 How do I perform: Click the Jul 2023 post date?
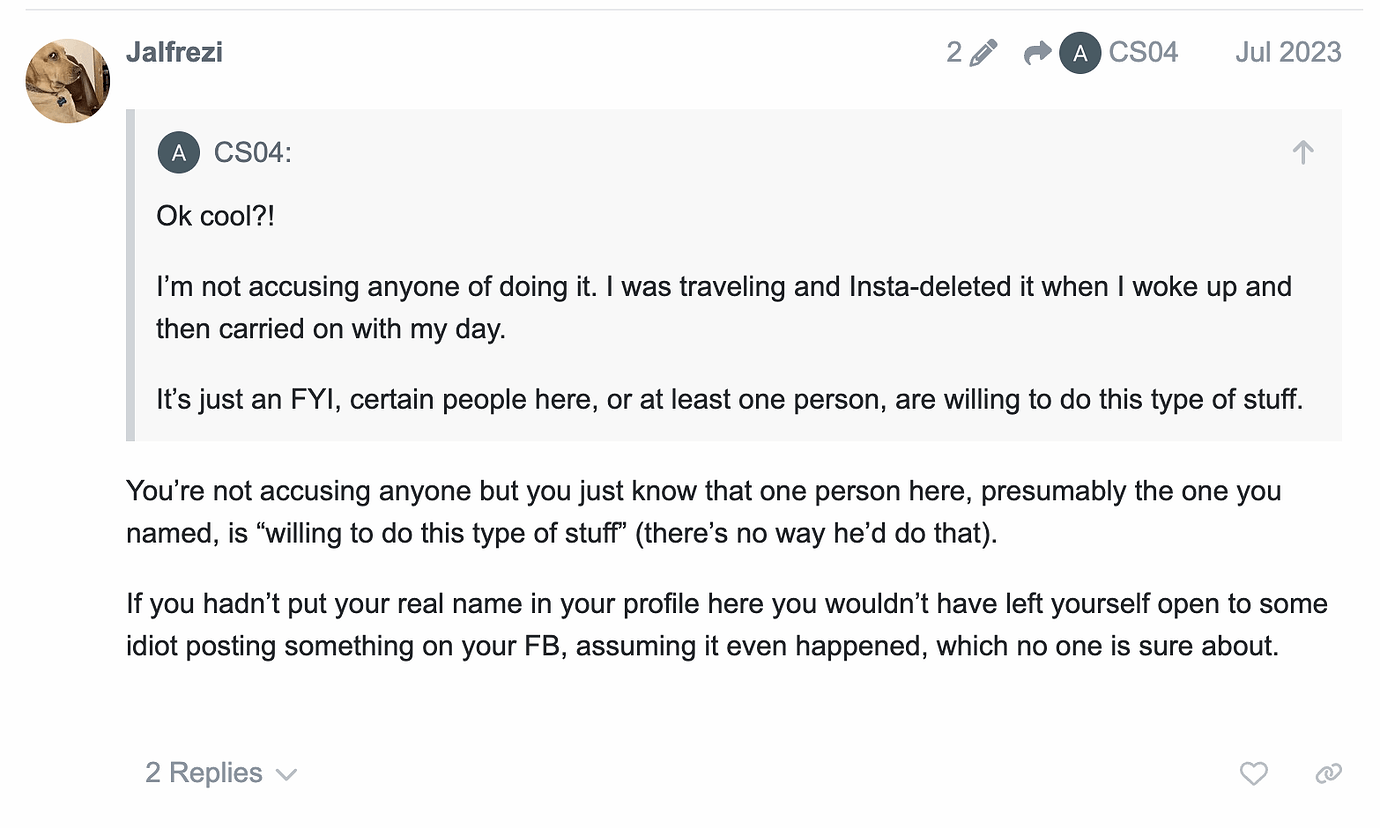1287,53
